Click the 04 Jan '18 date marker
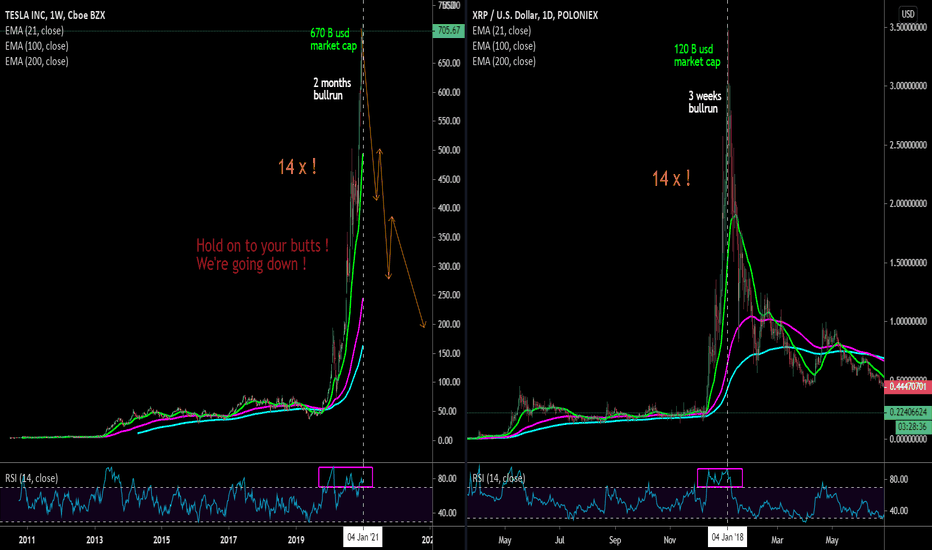The height and width of the screenshot is (550, 932). coord(728,538)
